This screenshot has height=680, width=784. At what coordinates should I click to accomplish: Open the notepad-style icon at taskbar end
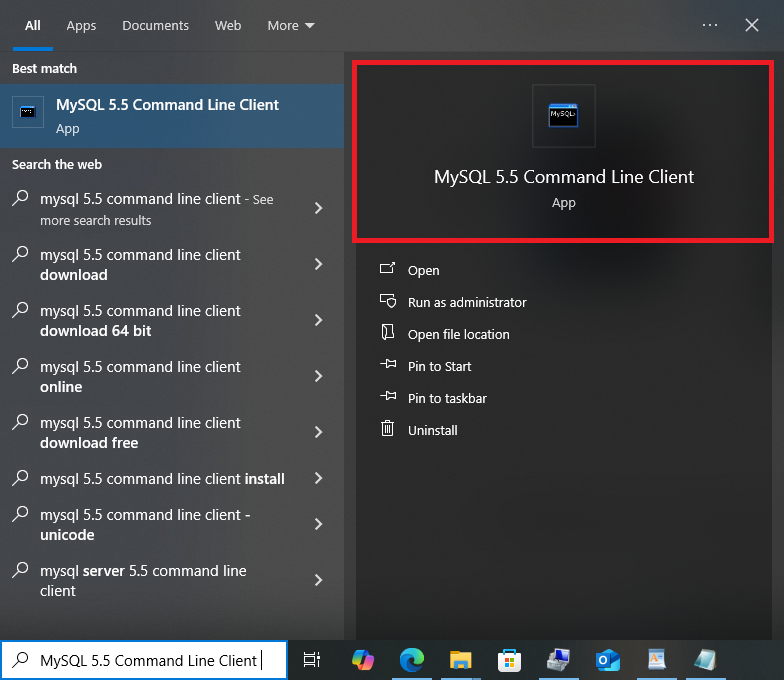(x=705, y=660)
